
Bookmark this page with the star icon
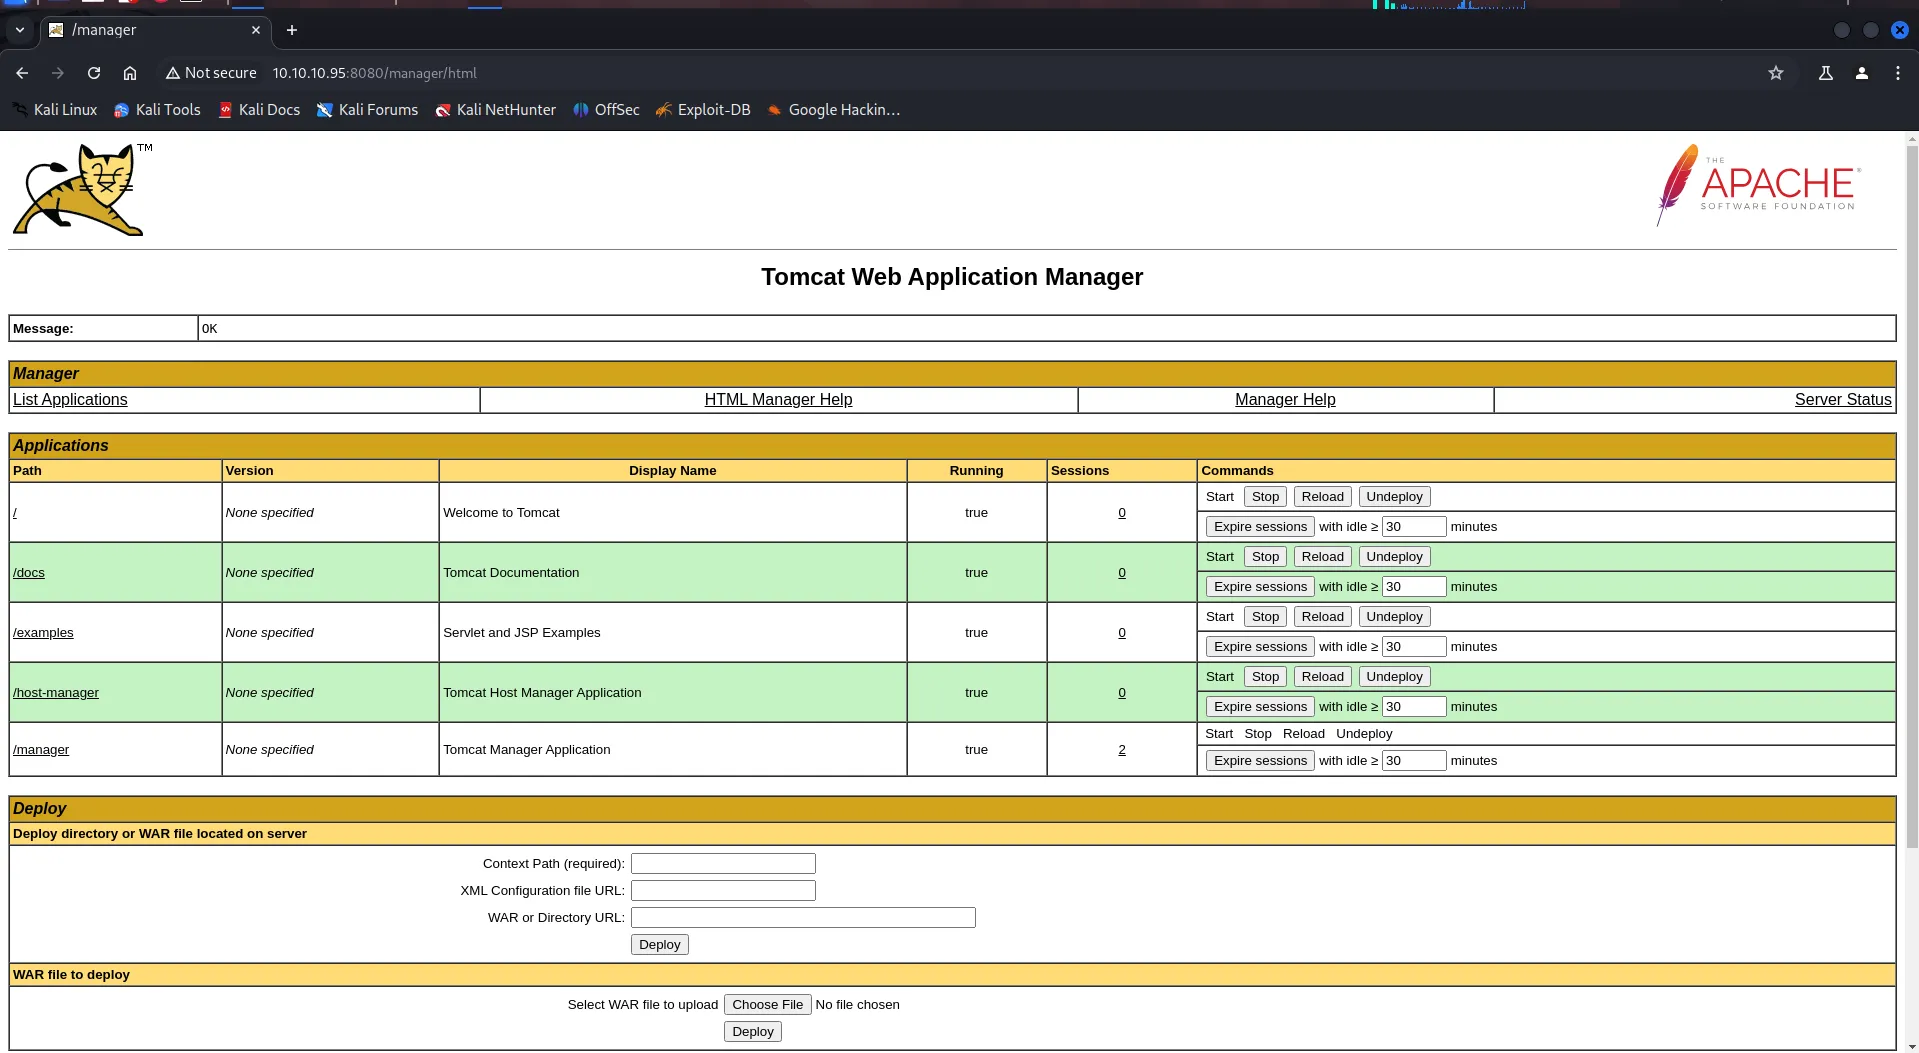pyautogui.click(x=1776, y=73)
